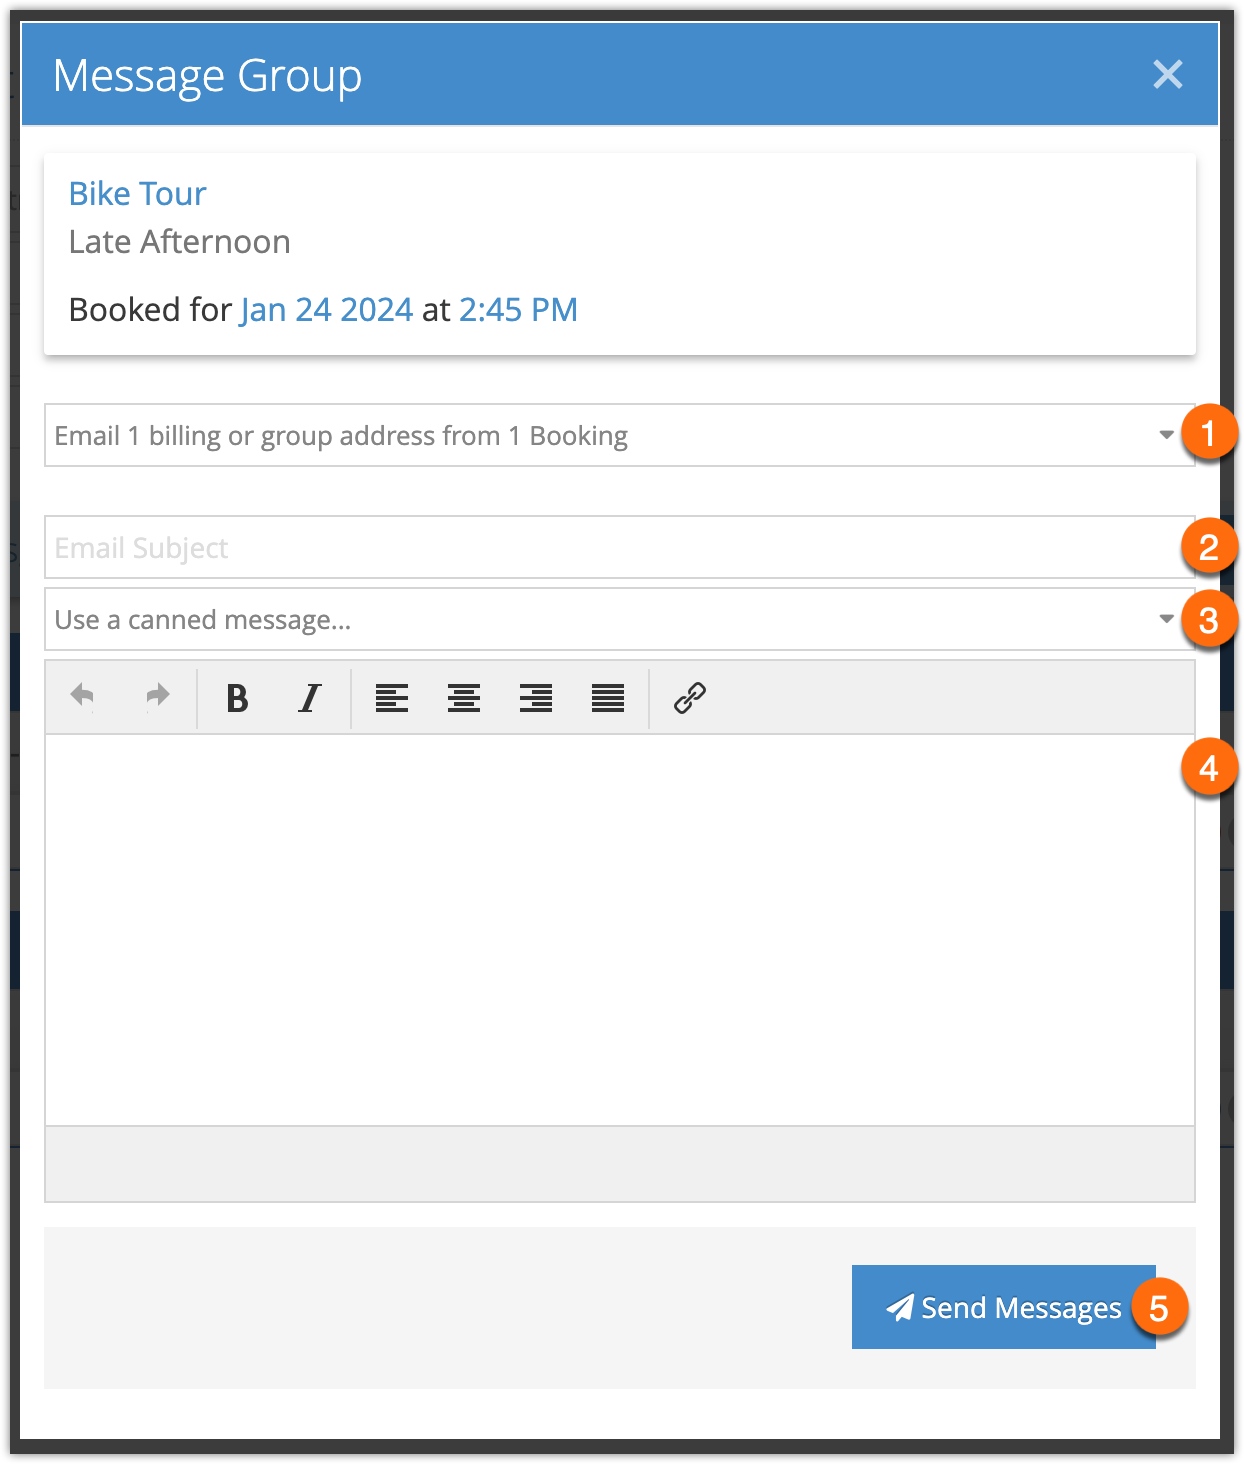The height and width of the screenshot is (1464, 1244).
Task: Click the redo arrow icon
Action: (x=157, y=697)
